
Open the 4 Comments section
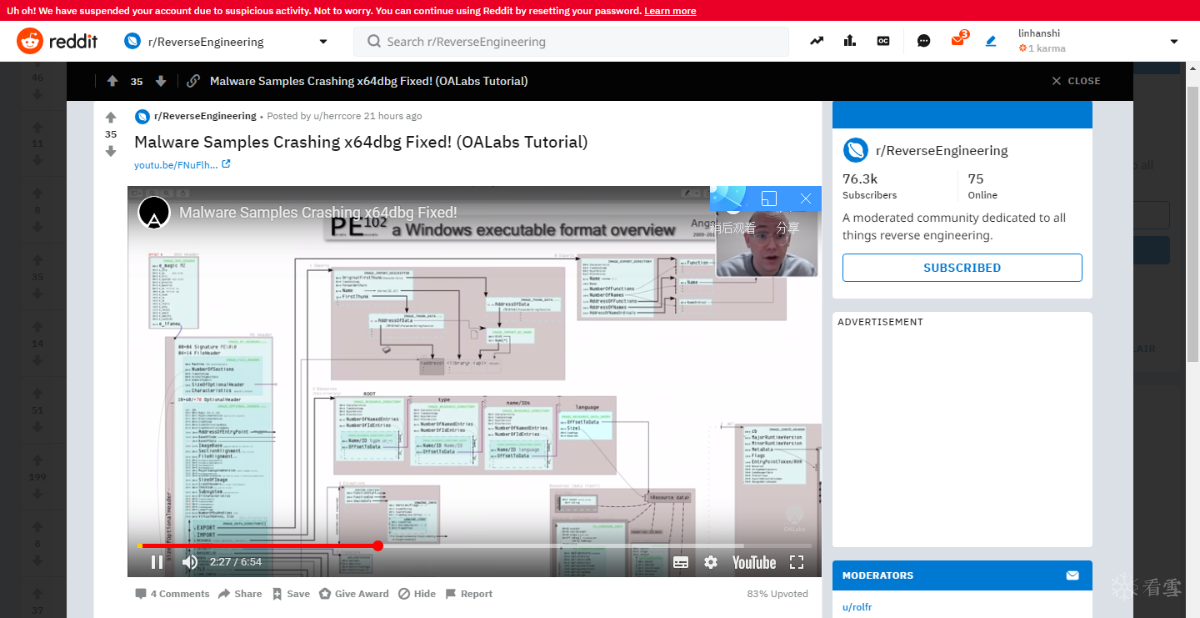(172, 594)
